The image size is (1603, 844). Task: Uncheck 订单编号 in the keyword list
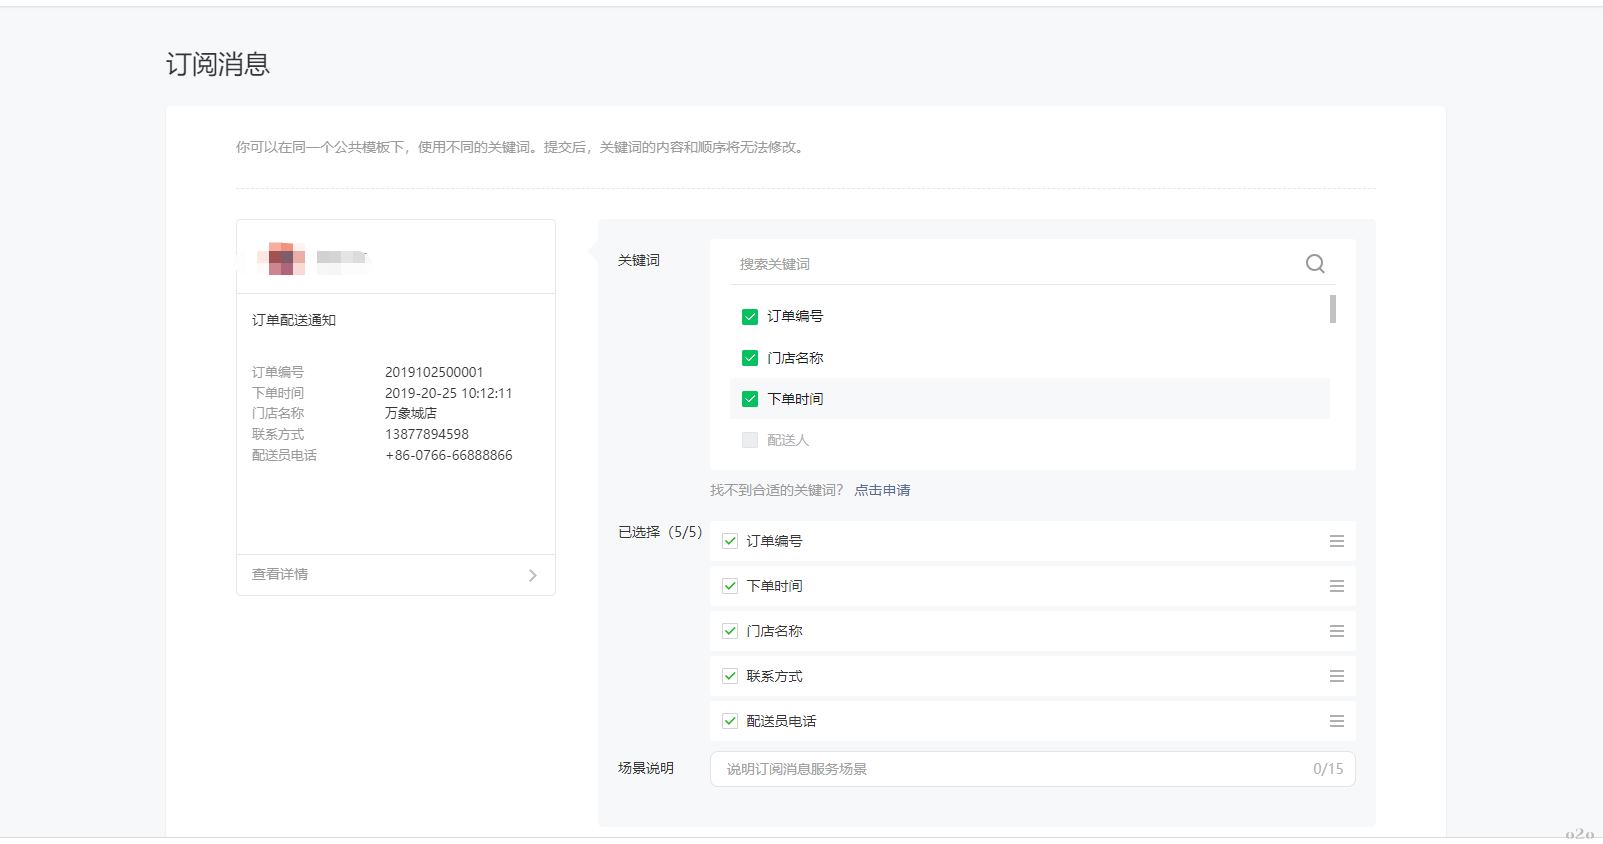pyautogui.click(x=750, y=317)
